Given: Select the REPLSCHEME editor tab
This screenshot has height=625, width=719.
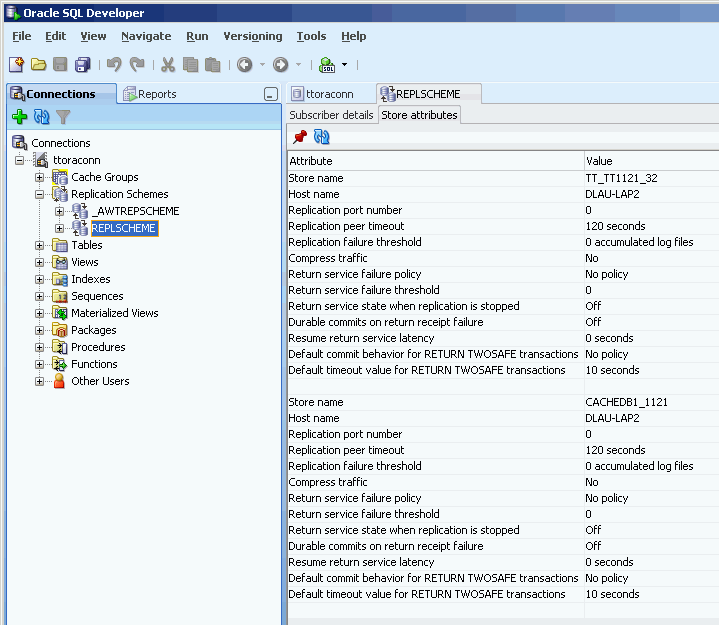Looking at the screenshot, I should click(428, 94).
